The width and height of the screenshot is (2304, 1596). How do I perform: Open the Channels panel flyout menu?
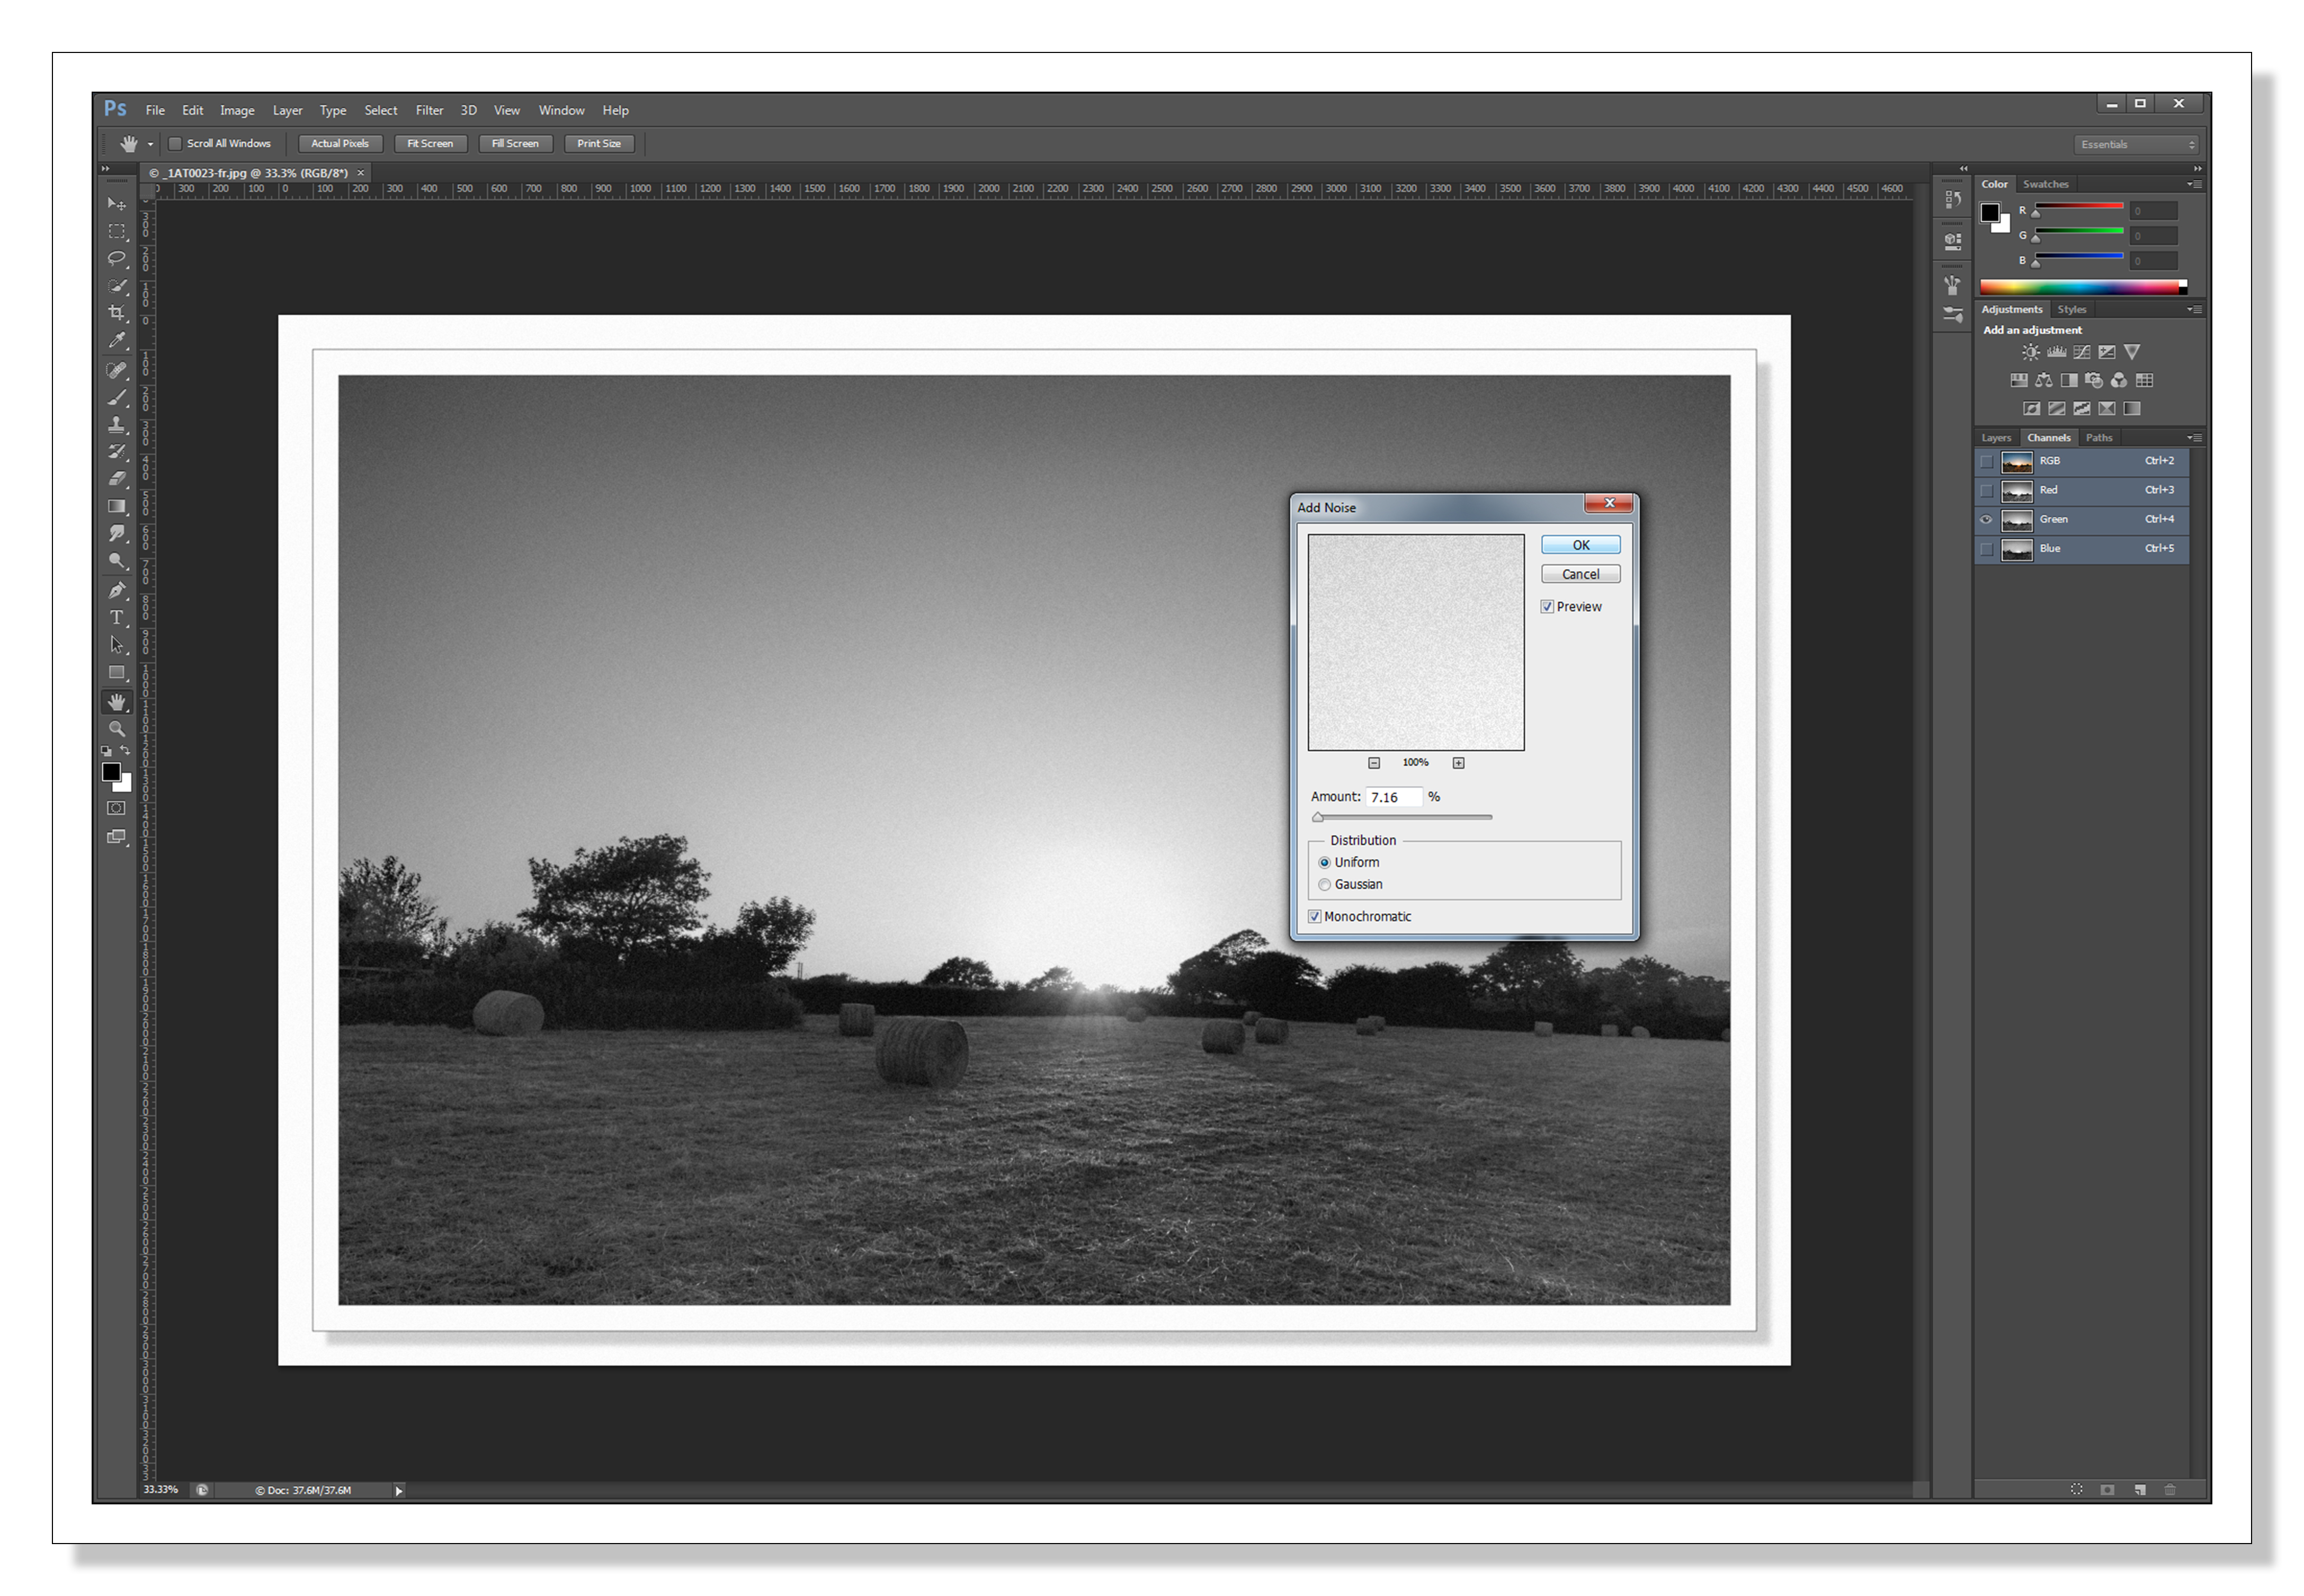click(2194, 438)
